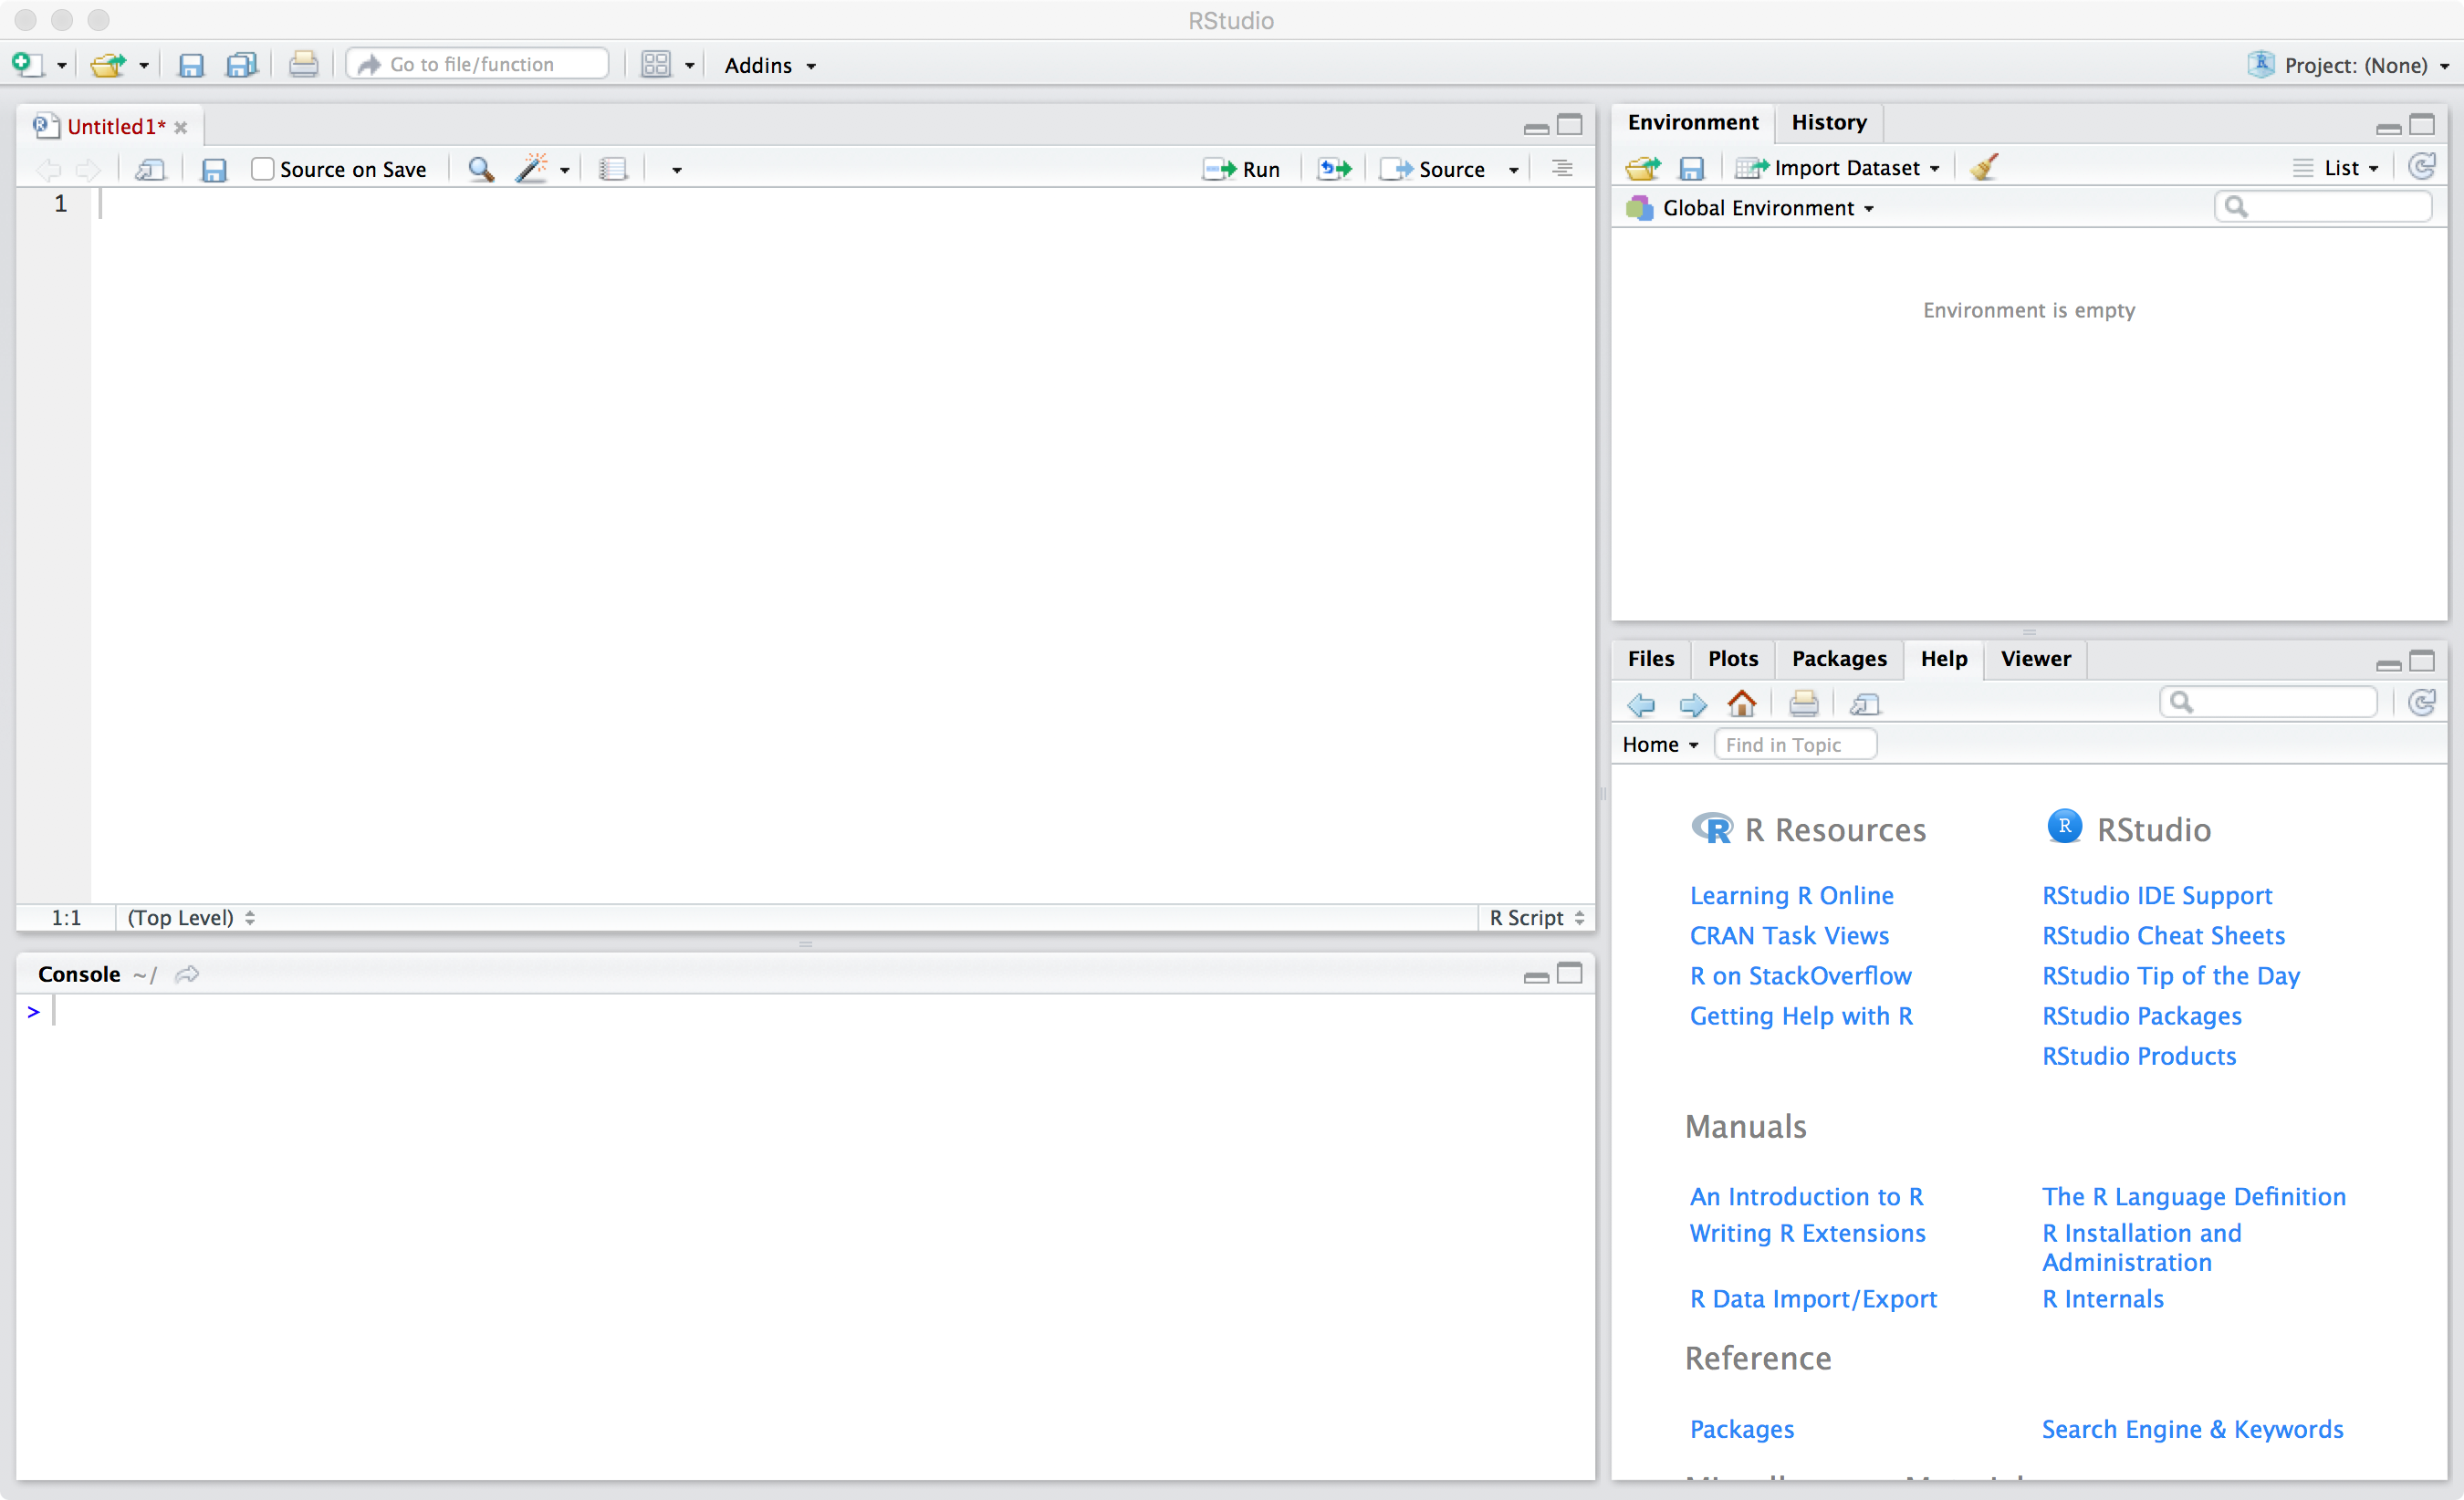
Task: Refresh the Environment pane
Action: pos(2422,167)
